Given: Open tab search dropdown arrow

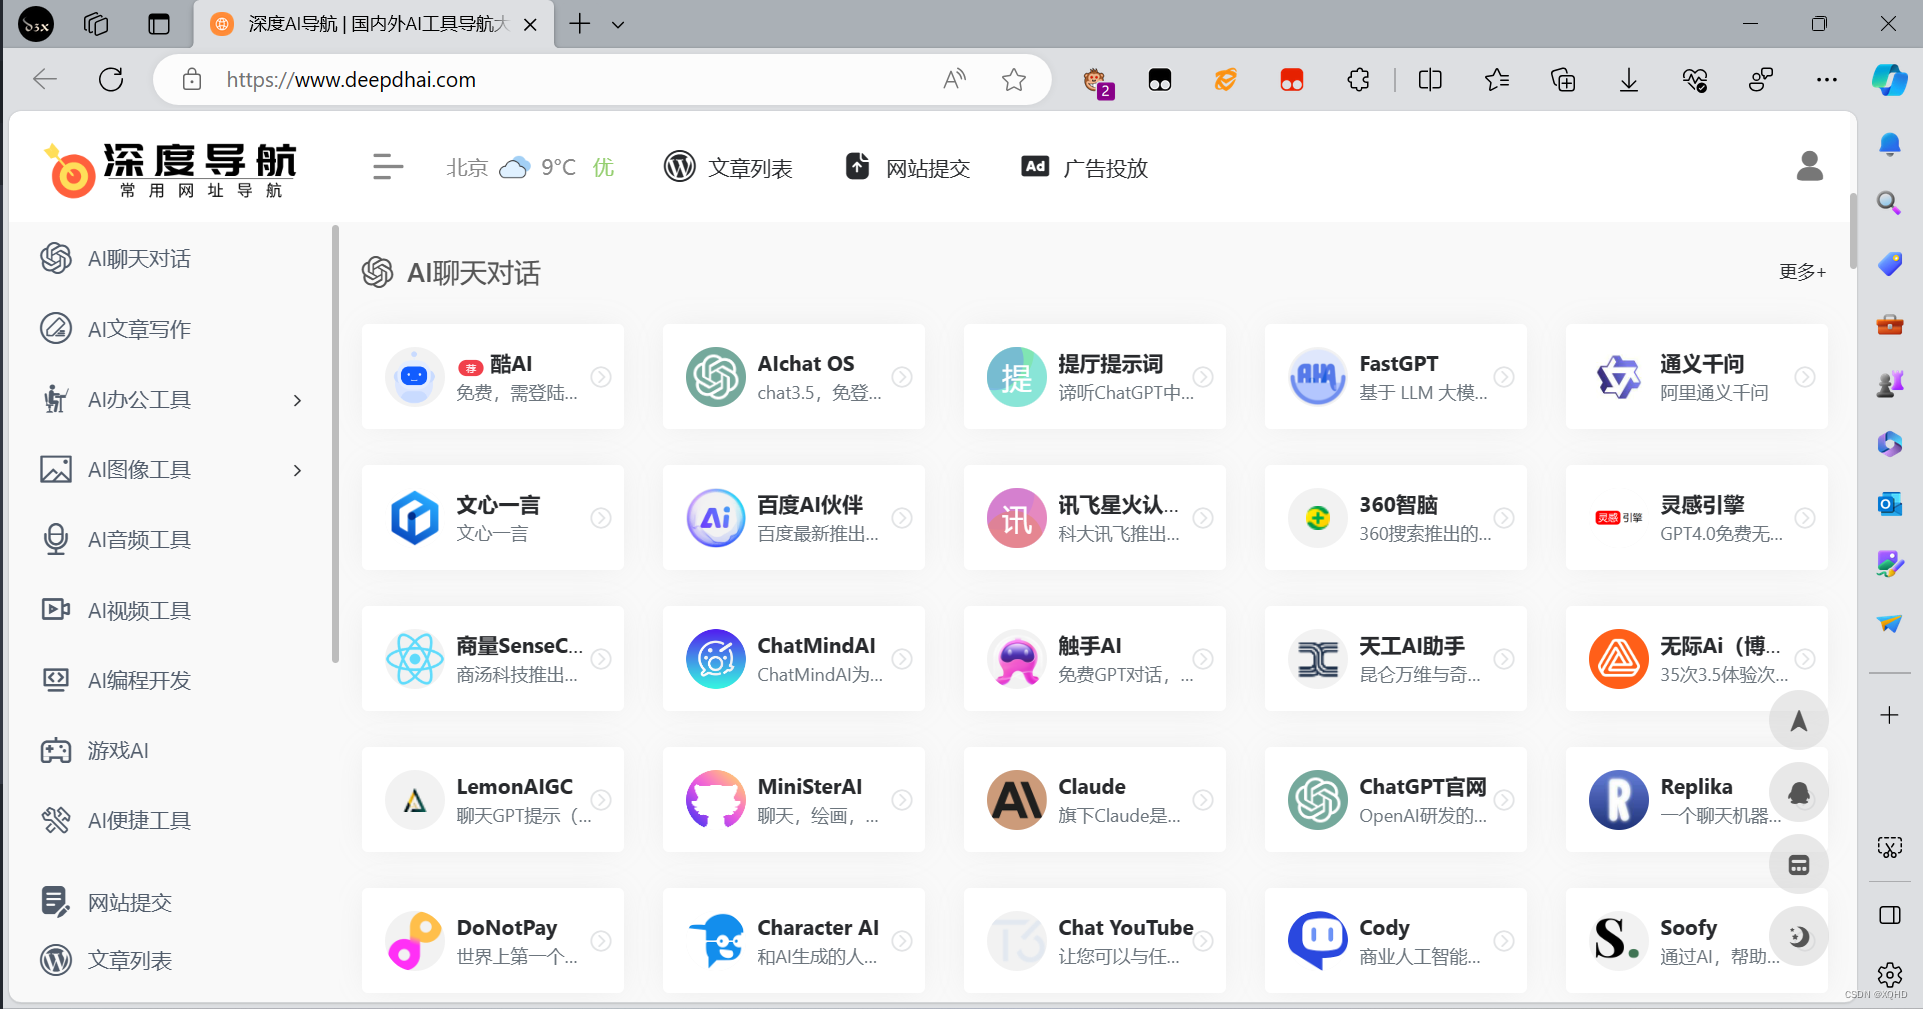Looking at the screenshot, I should [x=618, y=24].
